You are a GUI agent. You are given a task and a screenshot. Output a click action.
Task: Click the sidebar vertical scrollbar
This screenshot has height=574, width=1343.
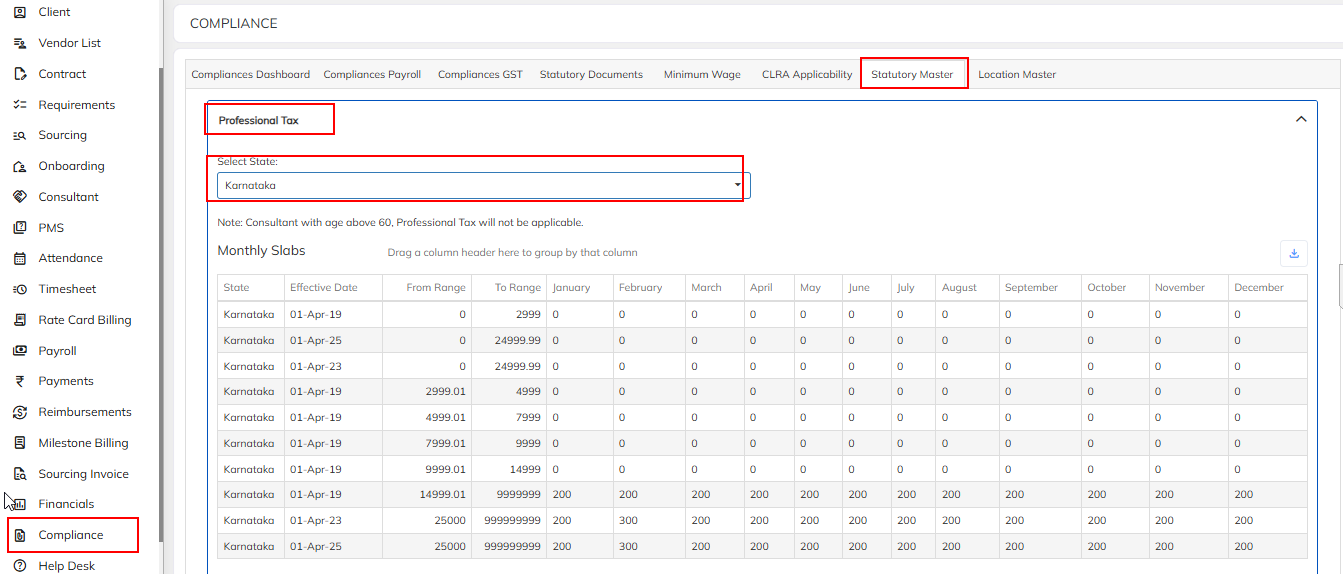[x=159, y=300]
